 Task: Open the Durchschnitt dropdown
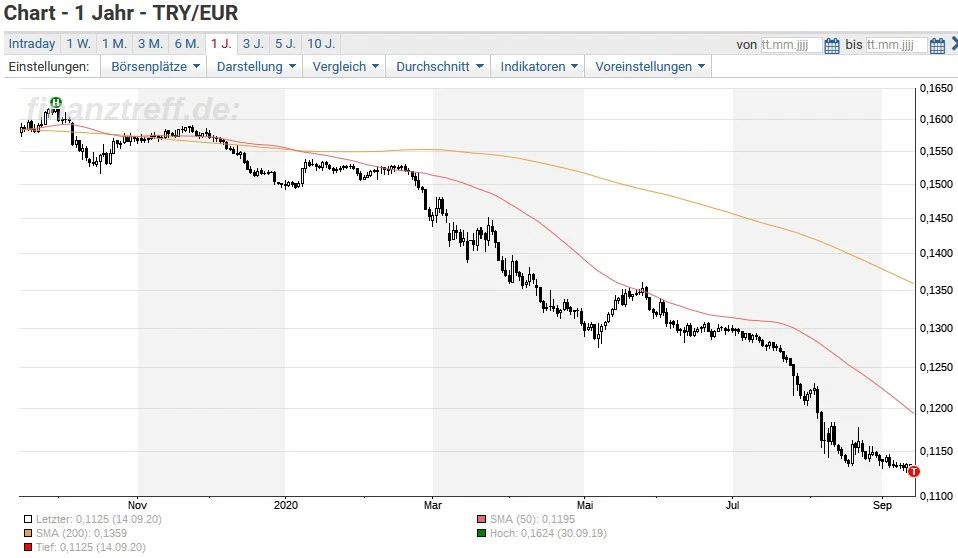439,67
